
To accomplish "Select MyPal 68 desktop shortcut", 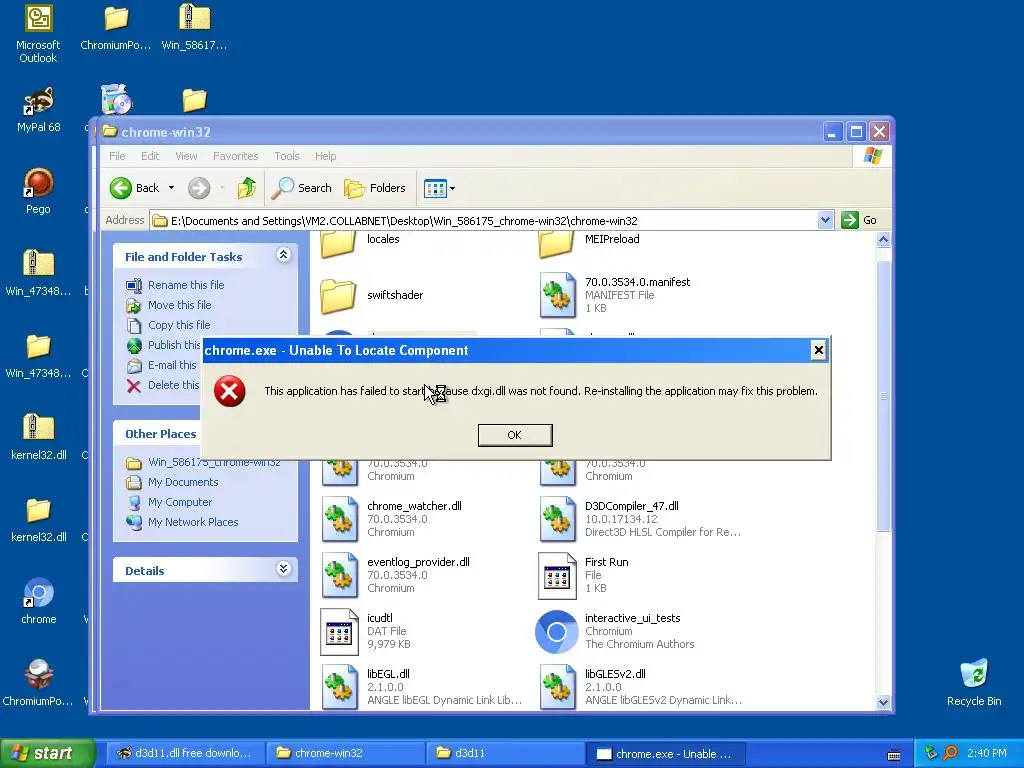I will coord(39,110).
